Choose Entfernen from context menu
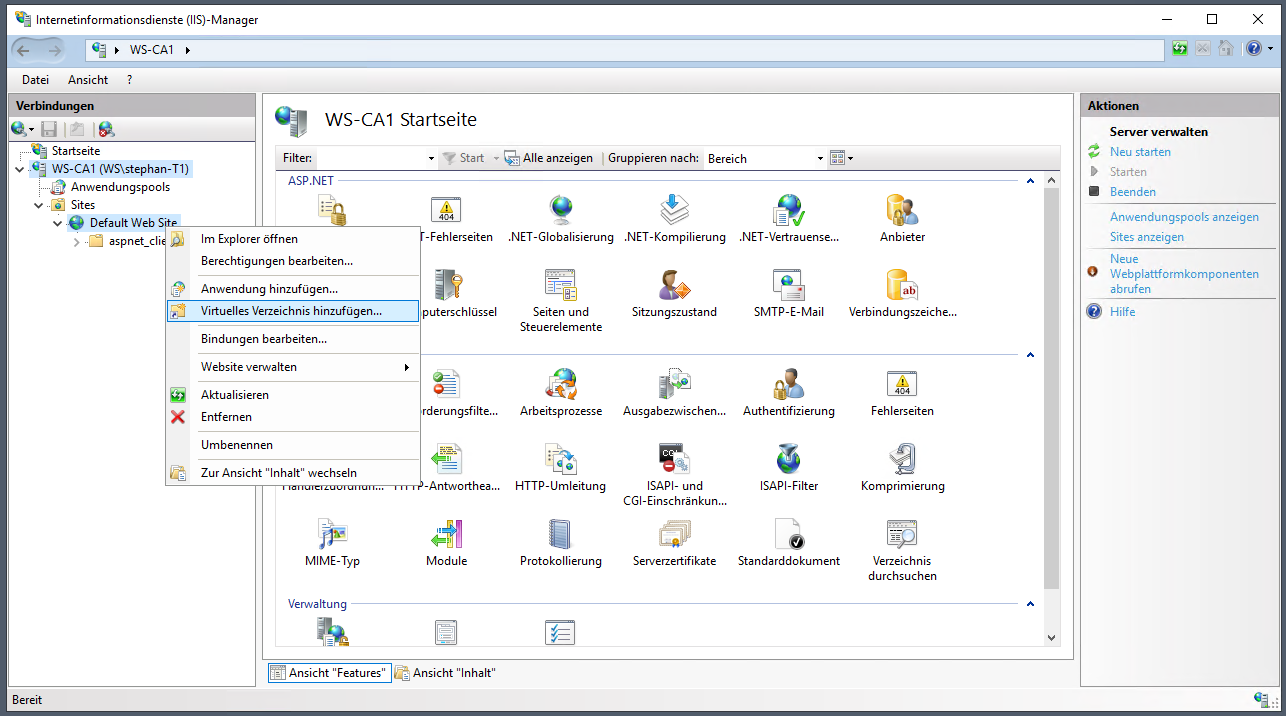Image resolution: width=1286 pixels, height=716 pixels. coord(293,417)
